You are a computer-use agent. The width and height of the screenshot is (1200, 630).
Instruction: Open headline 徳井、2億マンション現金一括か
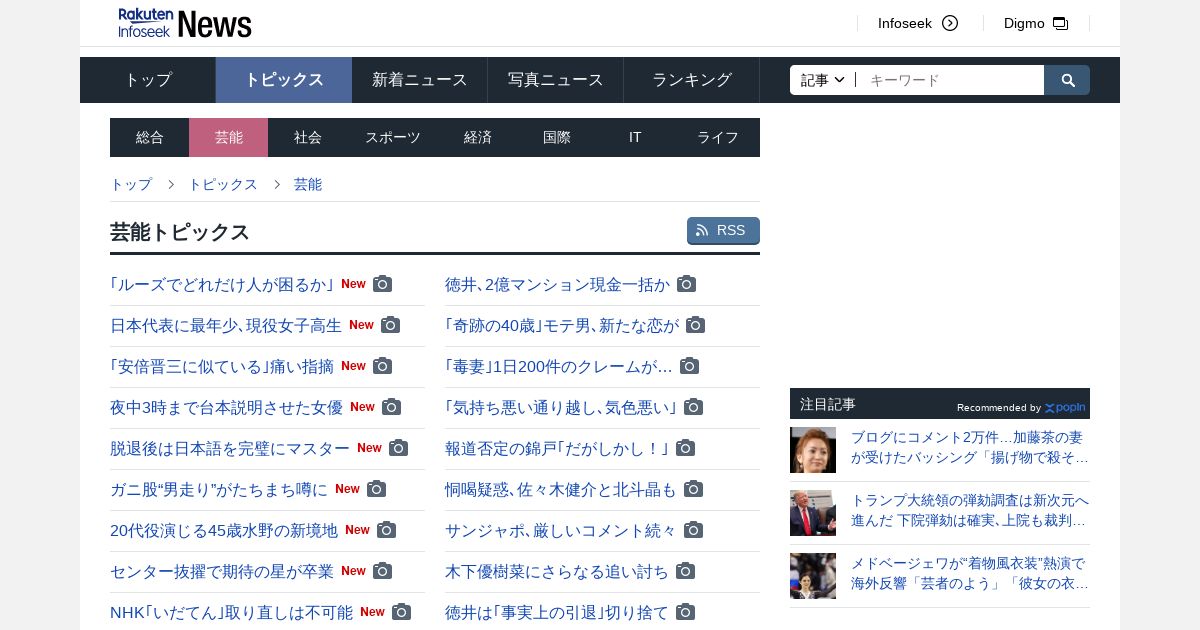pos(557,284)
